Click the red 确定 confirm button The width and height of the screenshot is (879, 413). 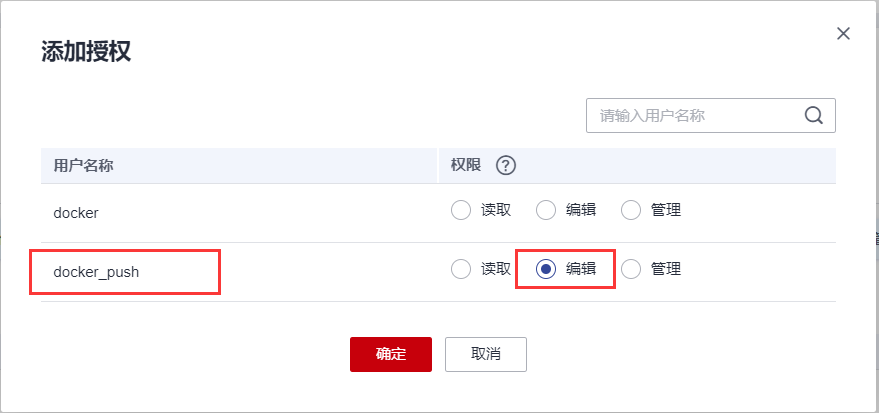[x=391, y=354]
